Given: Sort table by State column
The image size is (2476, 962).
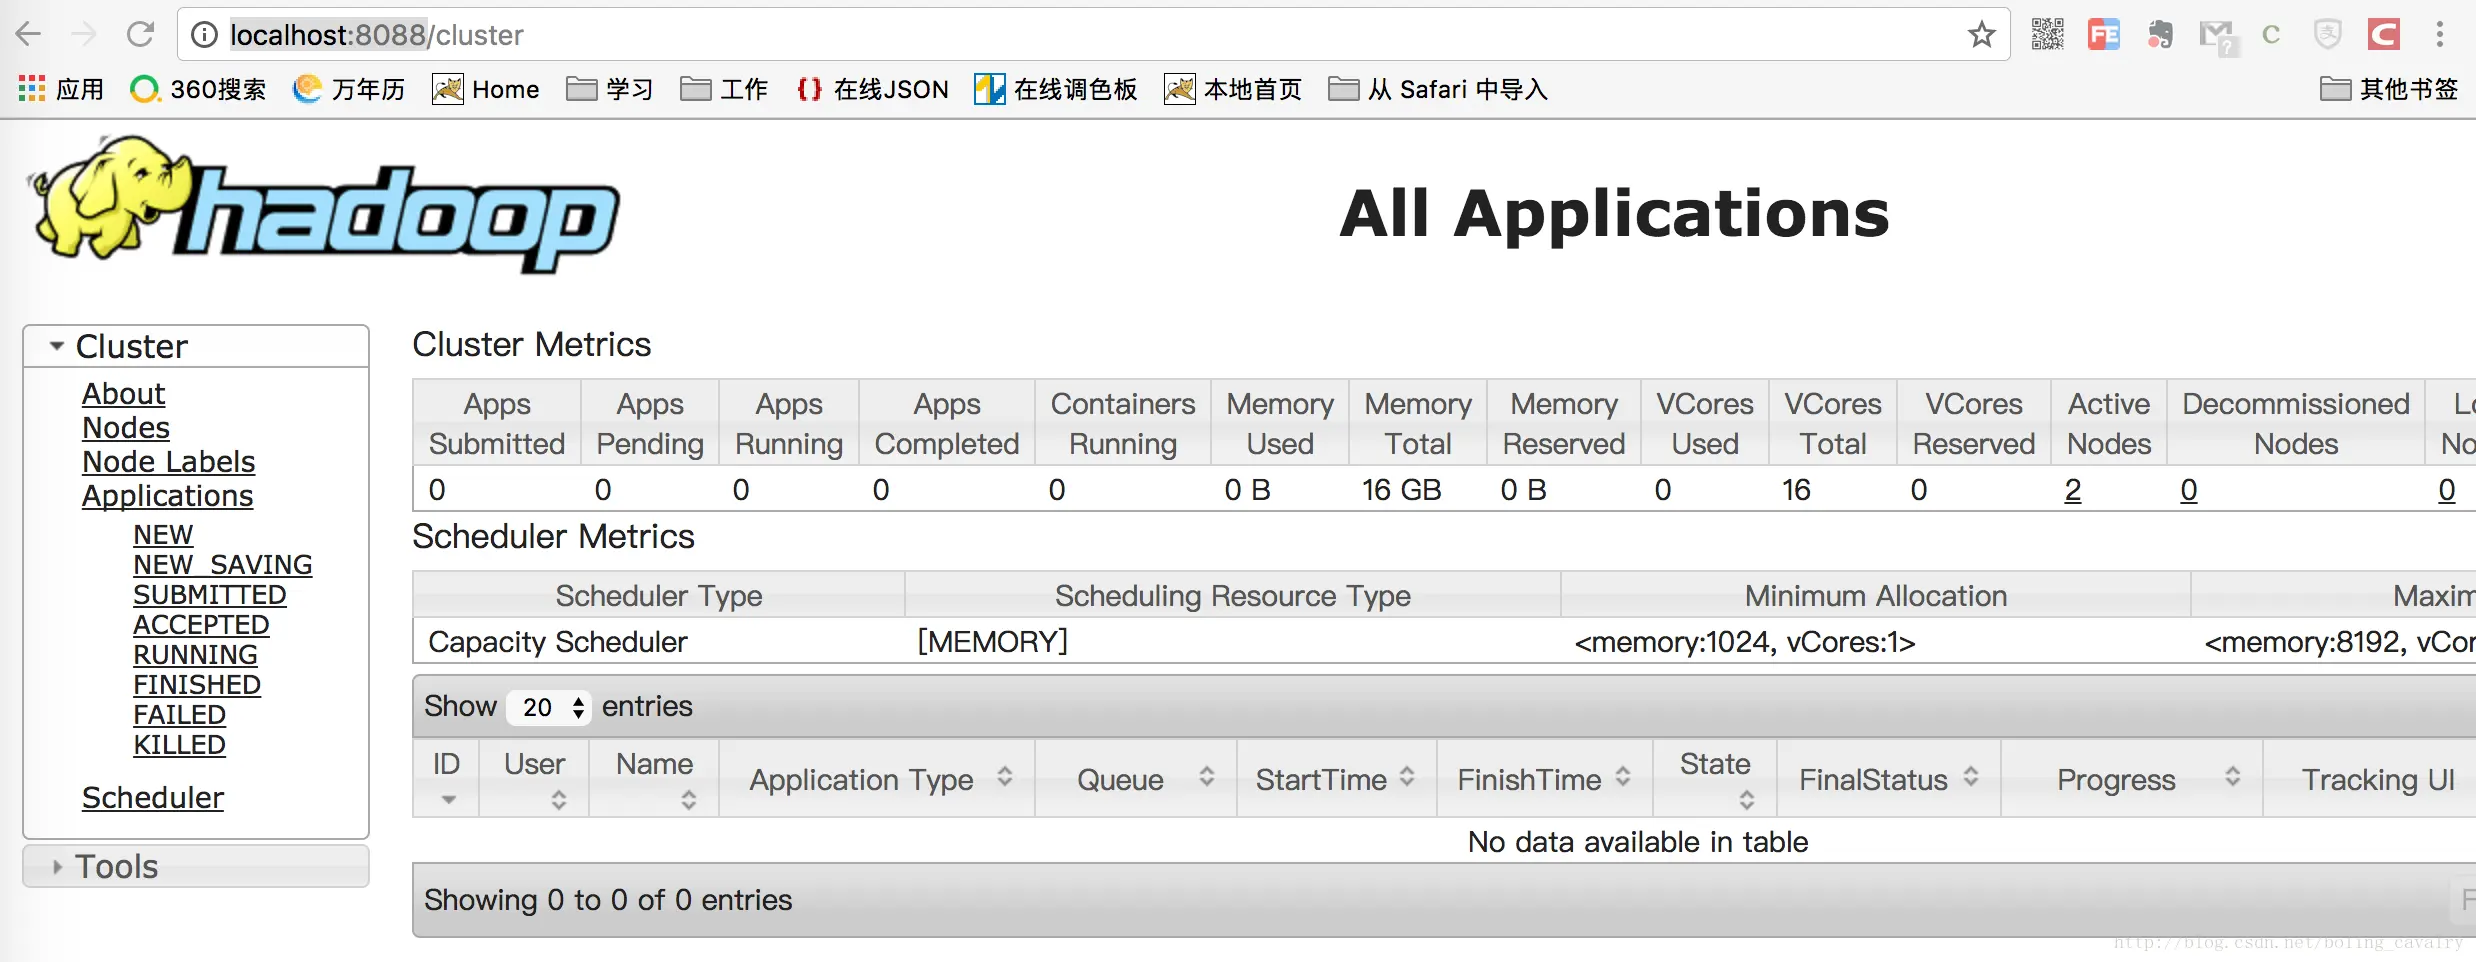Looking at the screenshot, I should pyautogui.click(x=1715, y=778).
